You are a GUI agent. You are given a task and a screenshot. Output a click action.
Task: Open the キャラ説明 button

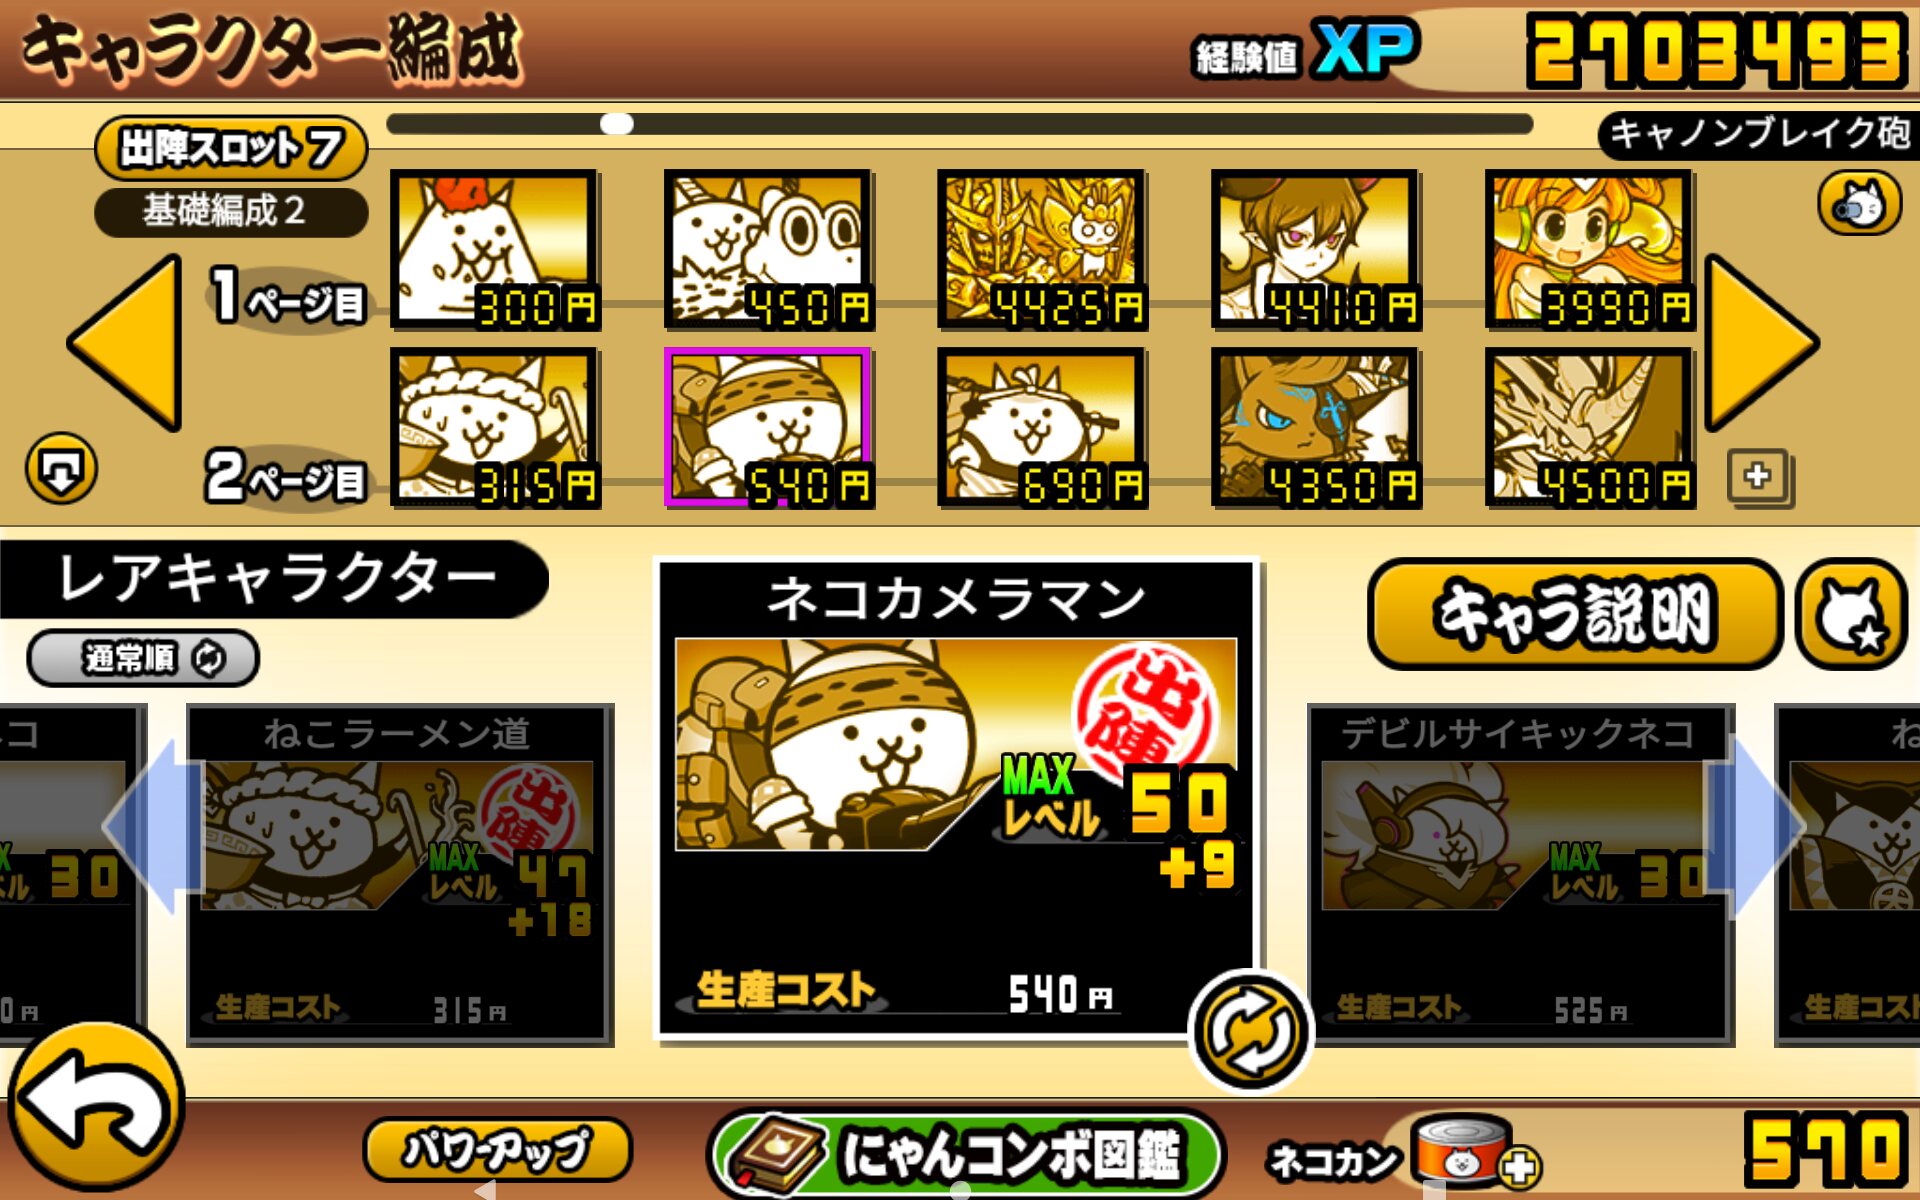1574,614
